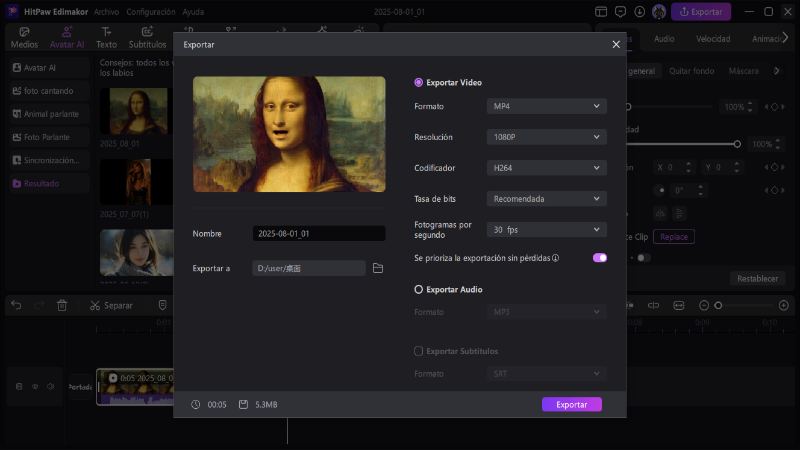800x450 pixels.
Task: Toggle track lock icon in the timeline
Action: 19,387
